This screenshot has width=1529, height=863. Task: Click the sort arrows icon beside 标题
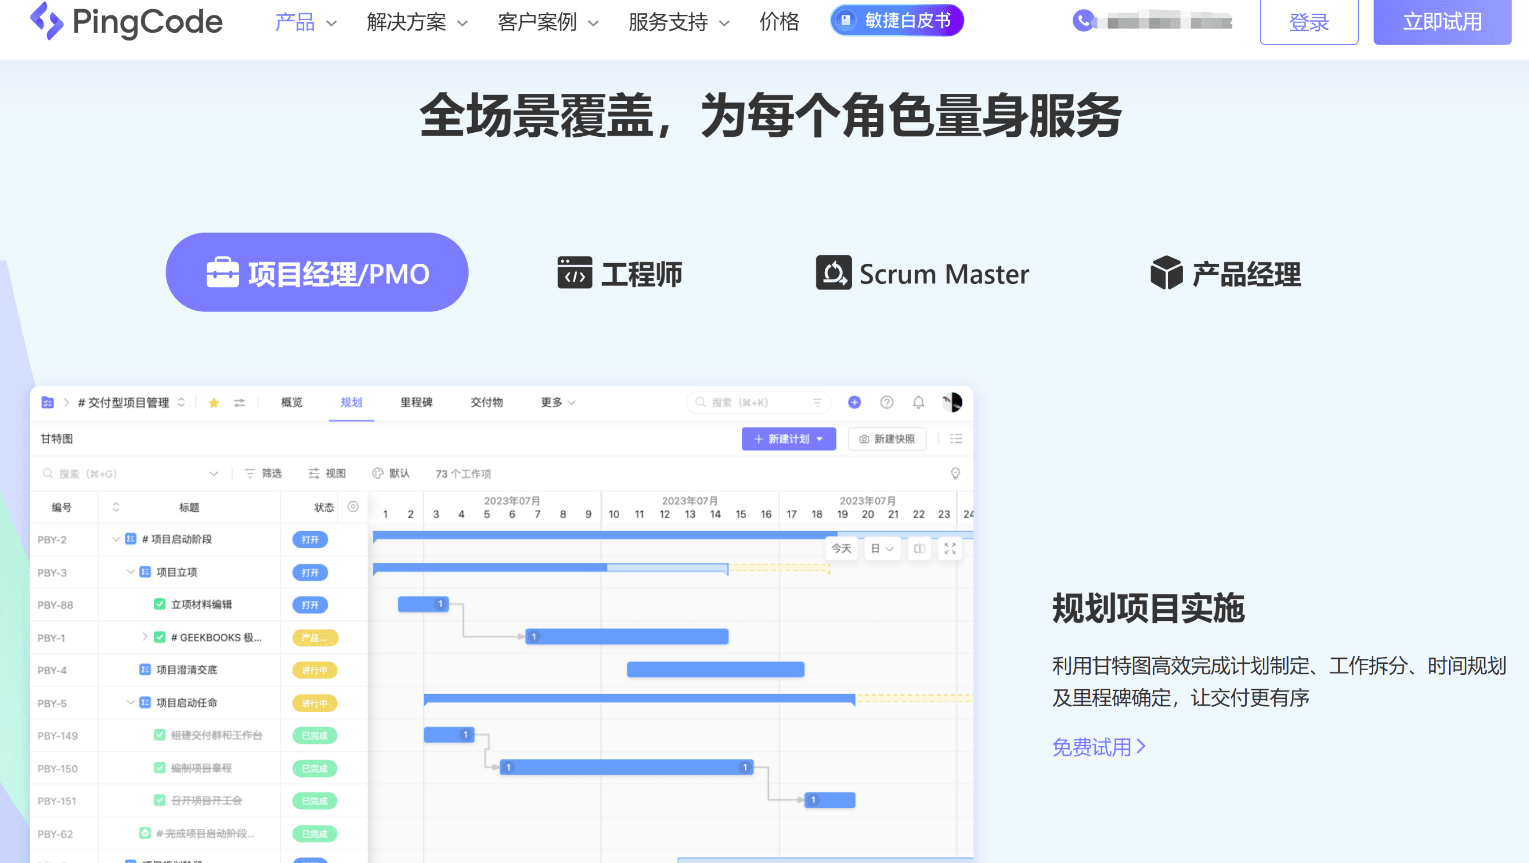pyautogui.click(x=116, y=507)
